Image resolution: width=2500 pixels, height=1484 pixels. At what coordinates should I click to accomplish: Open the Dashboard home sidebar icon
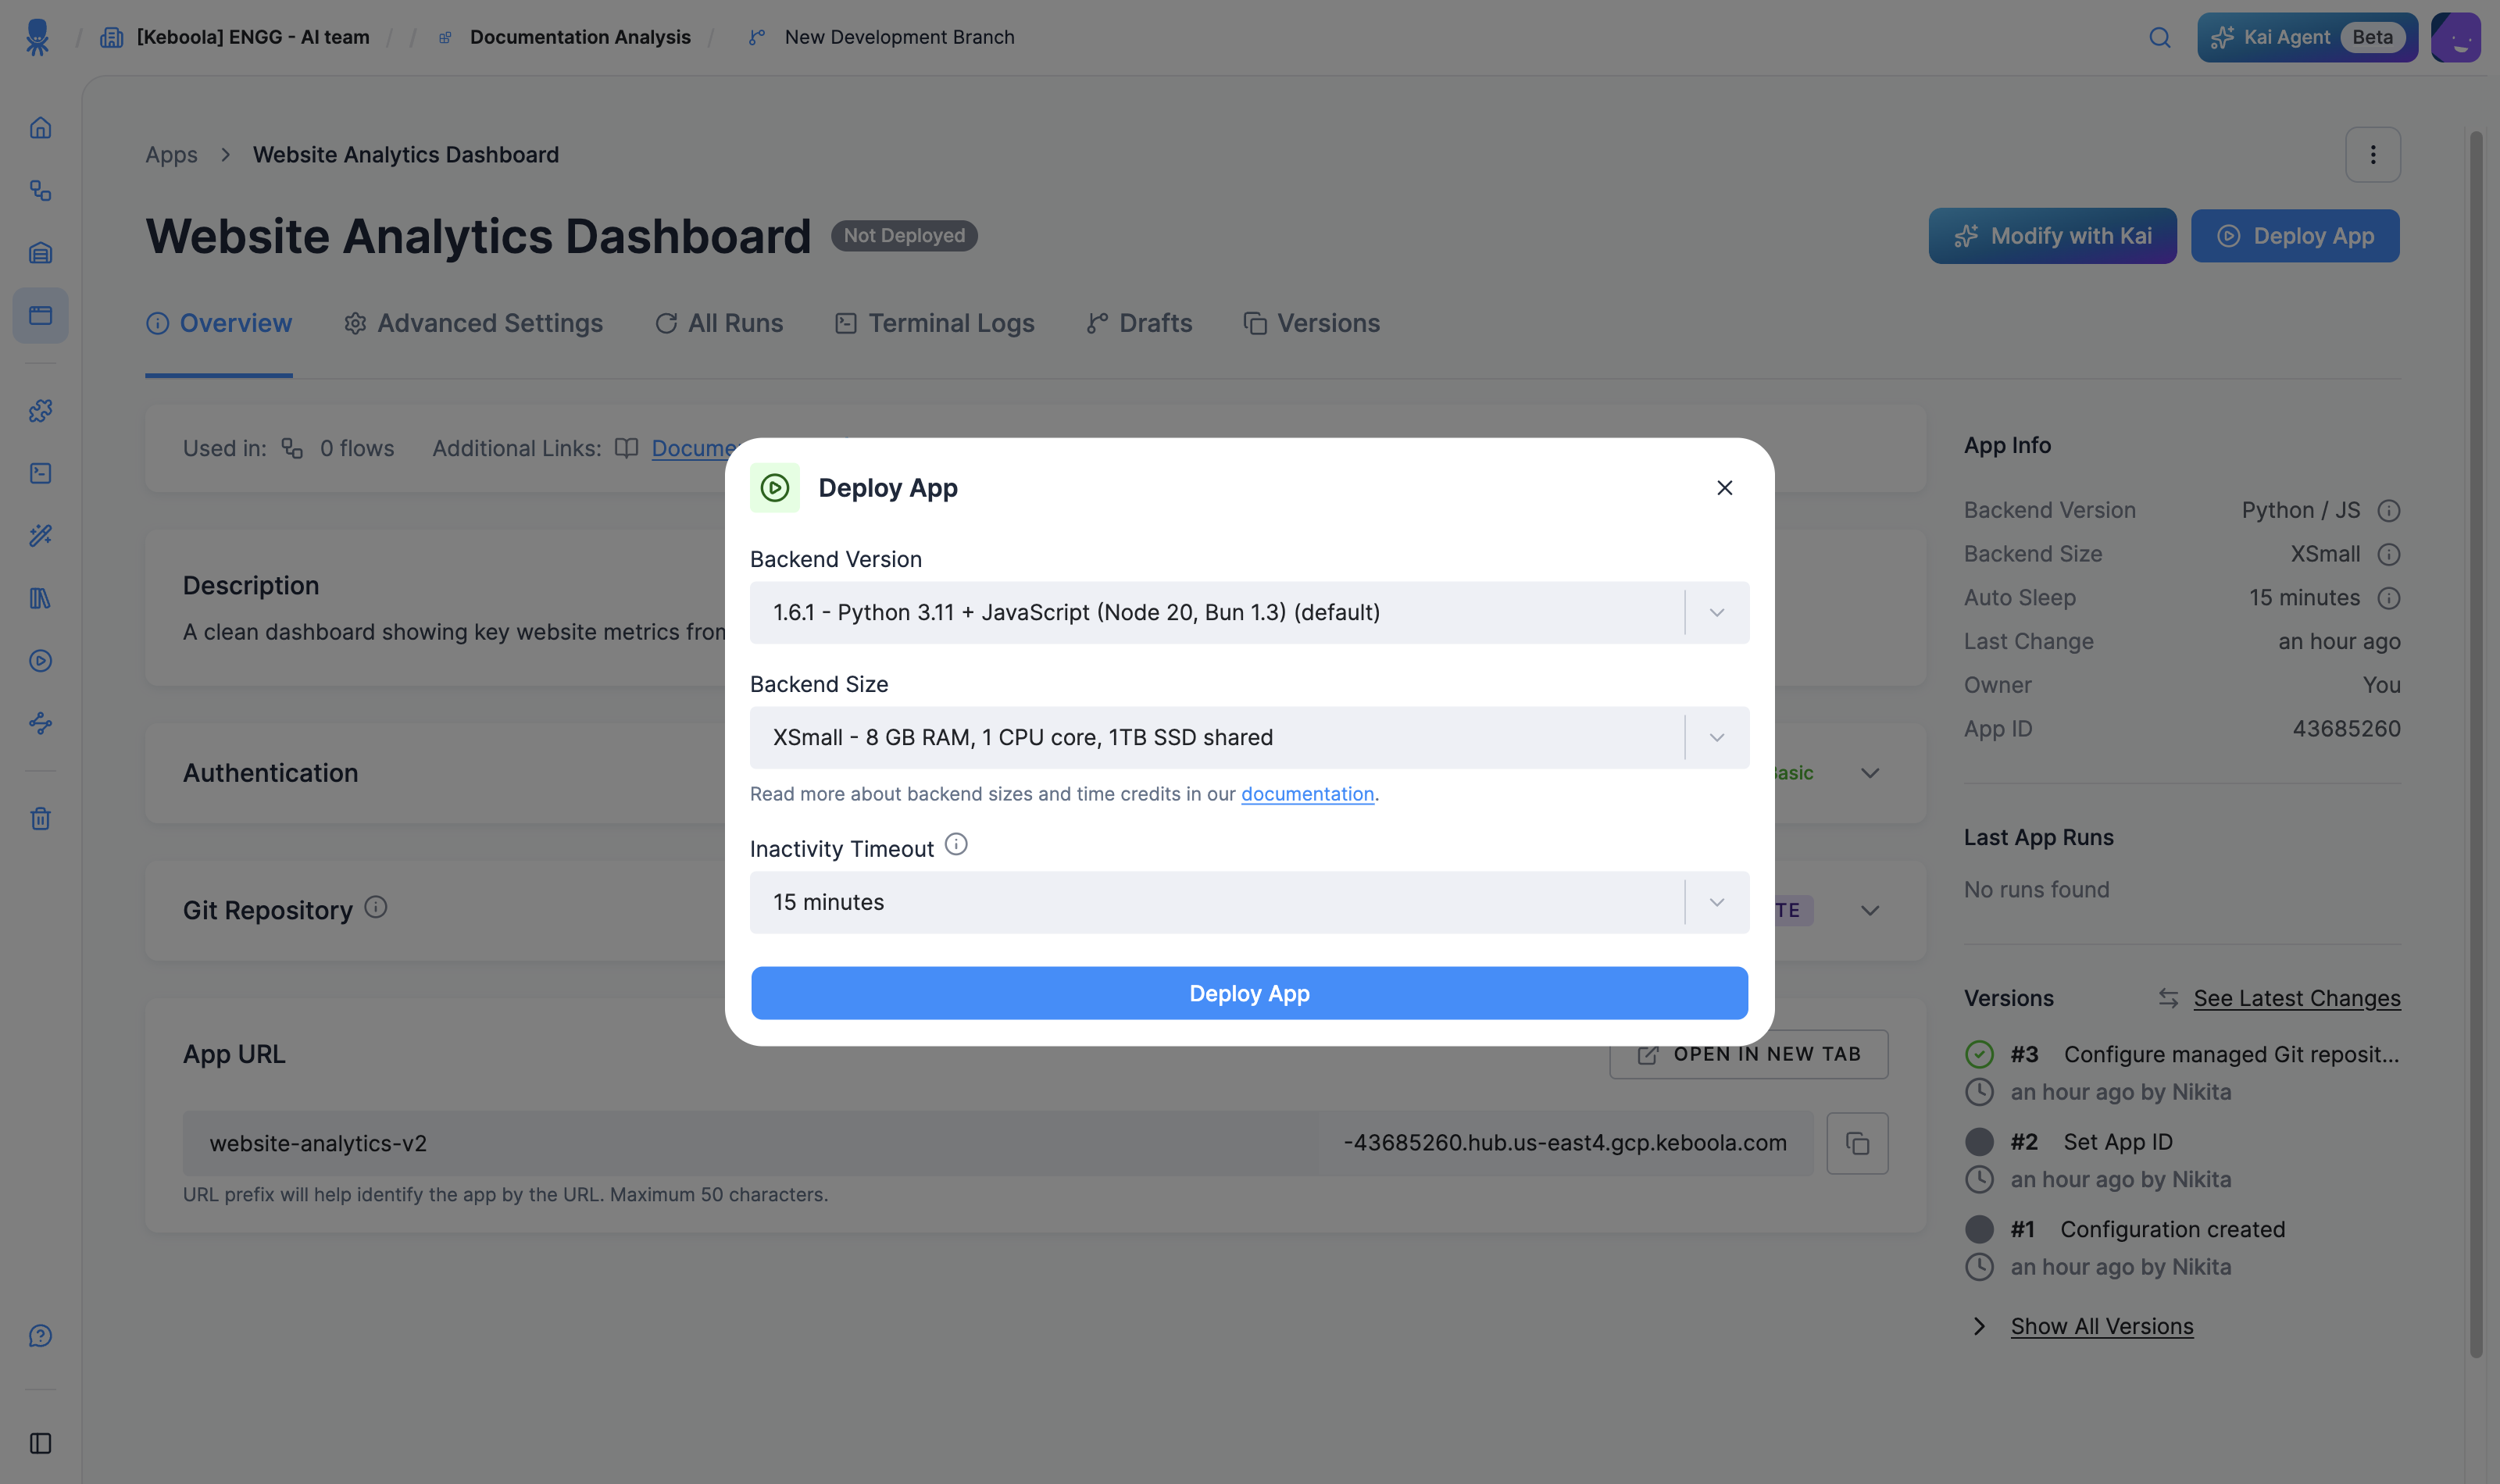[x=40, y=128]
